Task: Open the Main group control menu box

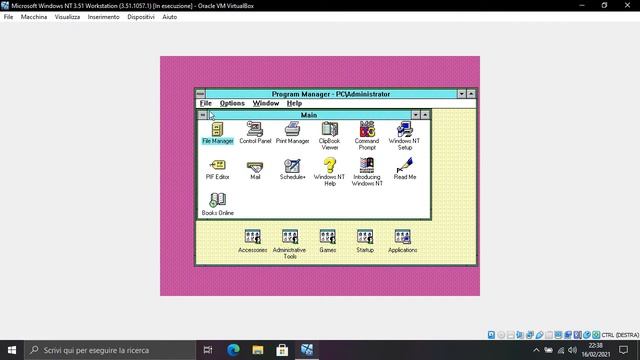Action: tap(202, 115)
